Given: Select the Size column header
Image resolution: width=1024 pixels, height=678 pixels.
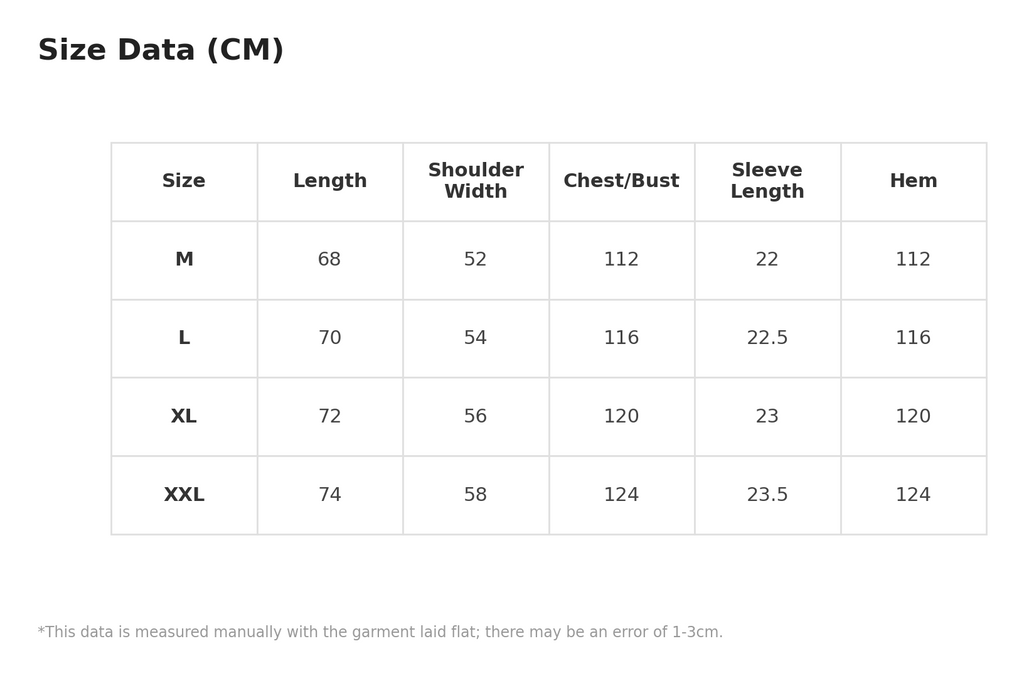Looking at the screenshot, I should point(184,180).
